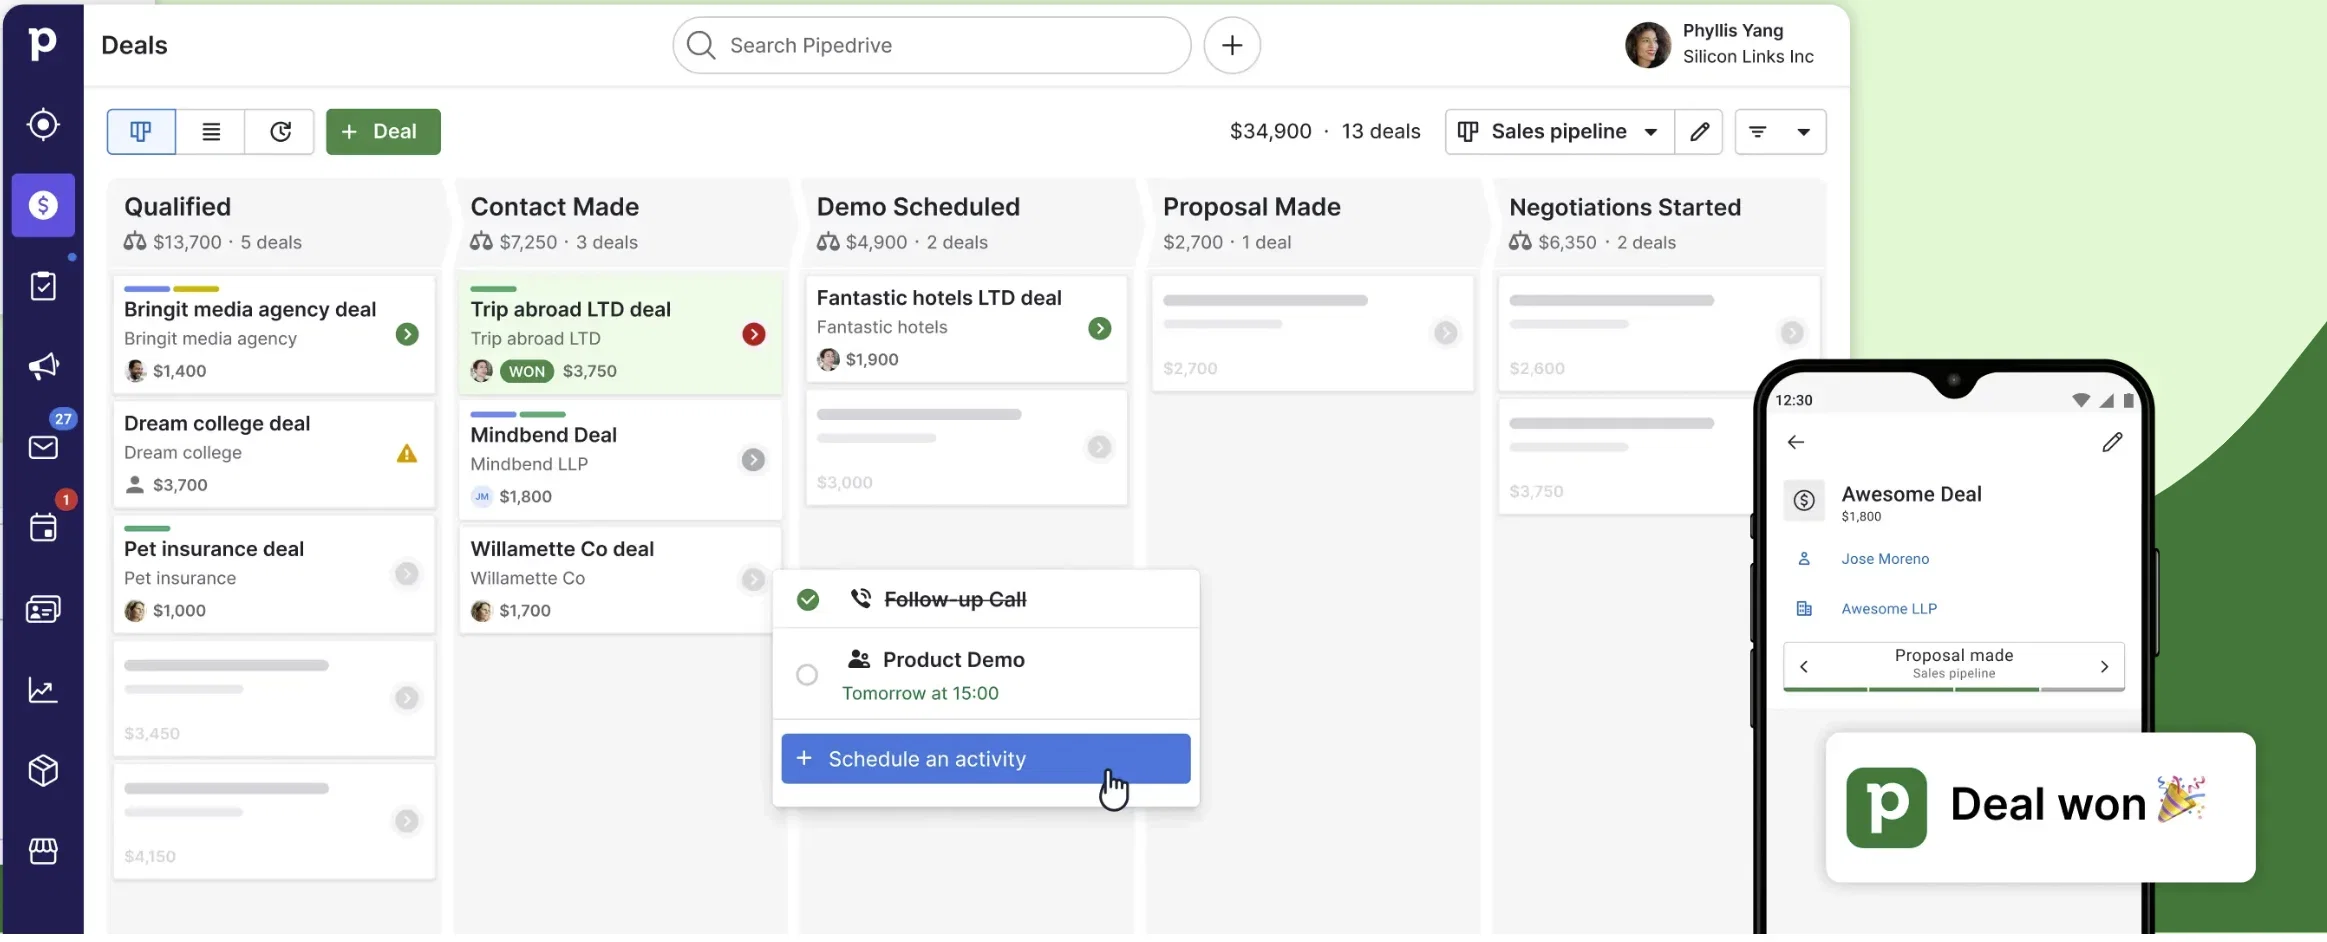This screenshot has height=942, width=2327.
Task: Open the Trip abroad LTD deal card
Action: pos(620,334)
